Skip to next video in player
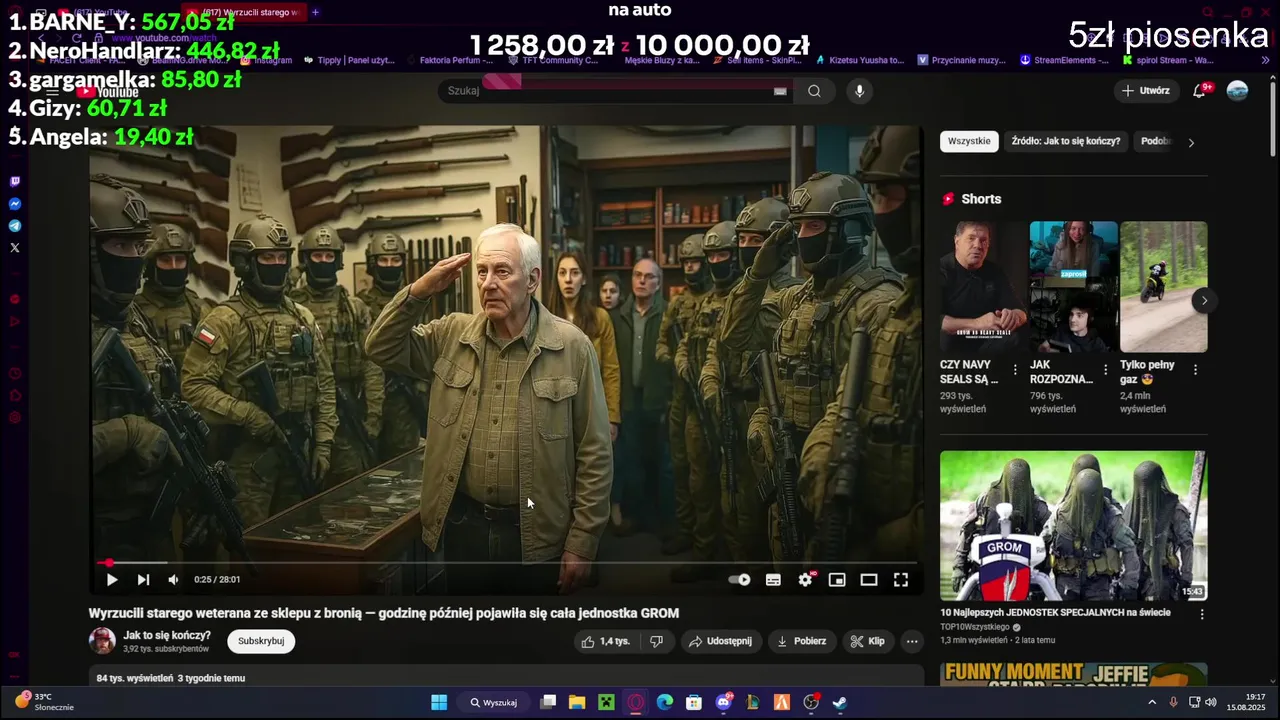Viewport: 1280px width, 720px height. point(143,580)
